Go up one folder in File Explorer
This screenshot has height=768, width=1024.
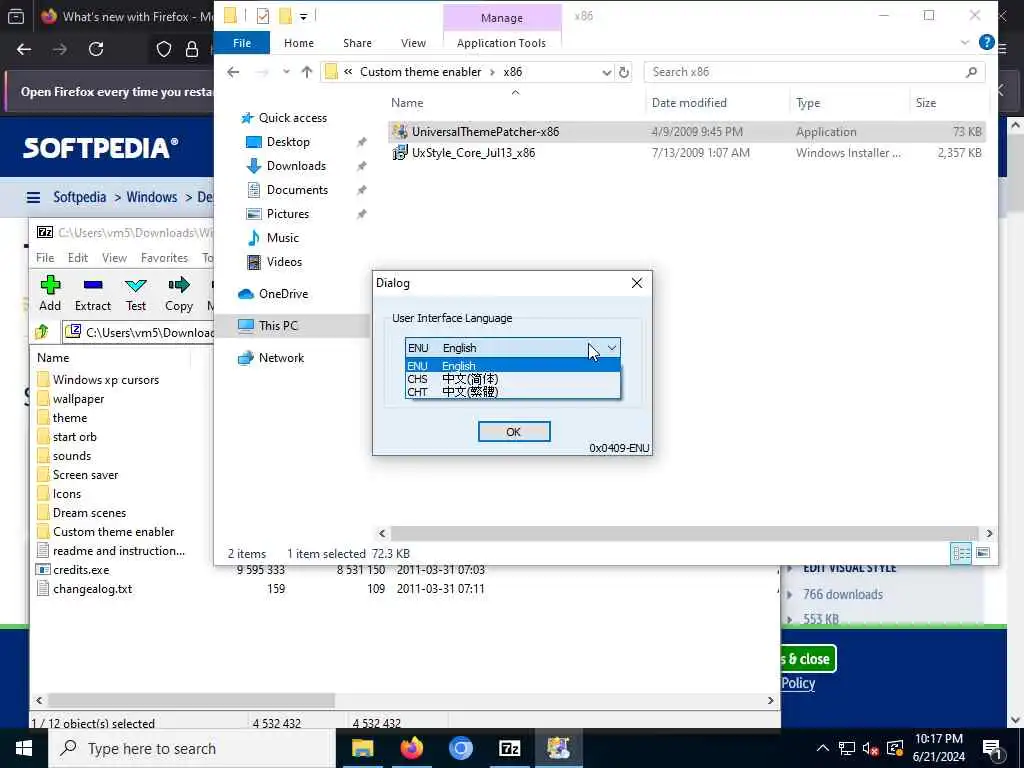(x=306, y=72)
